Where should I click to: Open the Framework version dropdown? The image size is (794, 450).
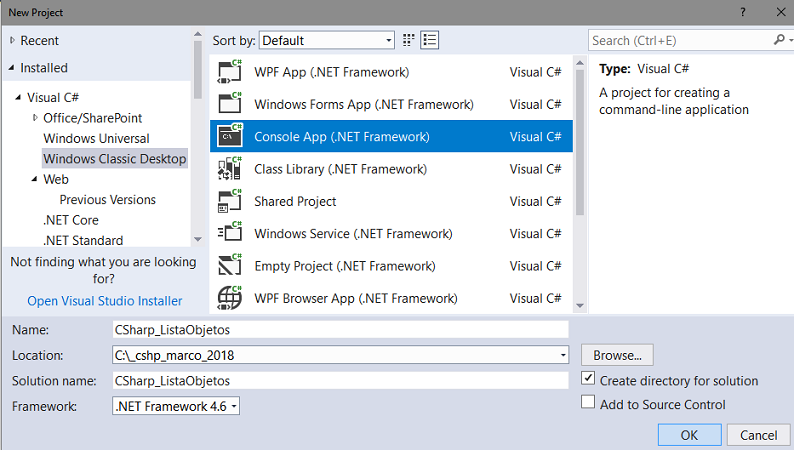point(176,406)
